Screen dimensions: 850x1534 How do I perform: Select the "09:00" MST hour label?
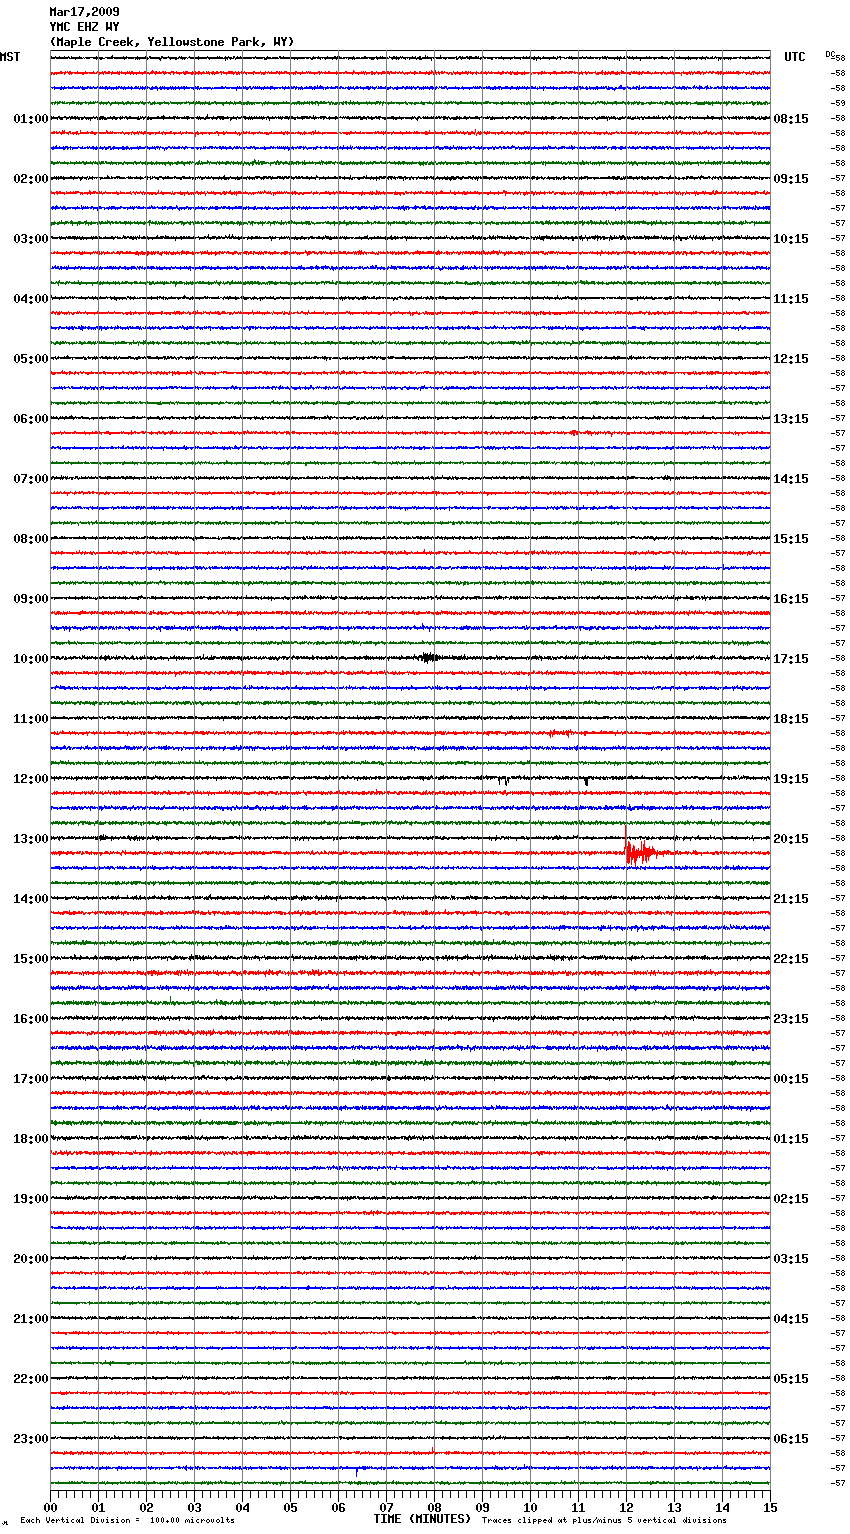pos(31,599)
